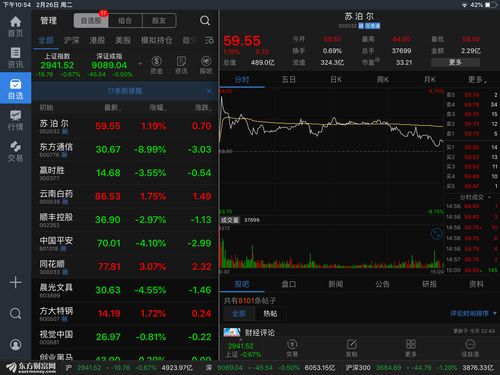Click the 更多 button in quote details

coord(455,62)
